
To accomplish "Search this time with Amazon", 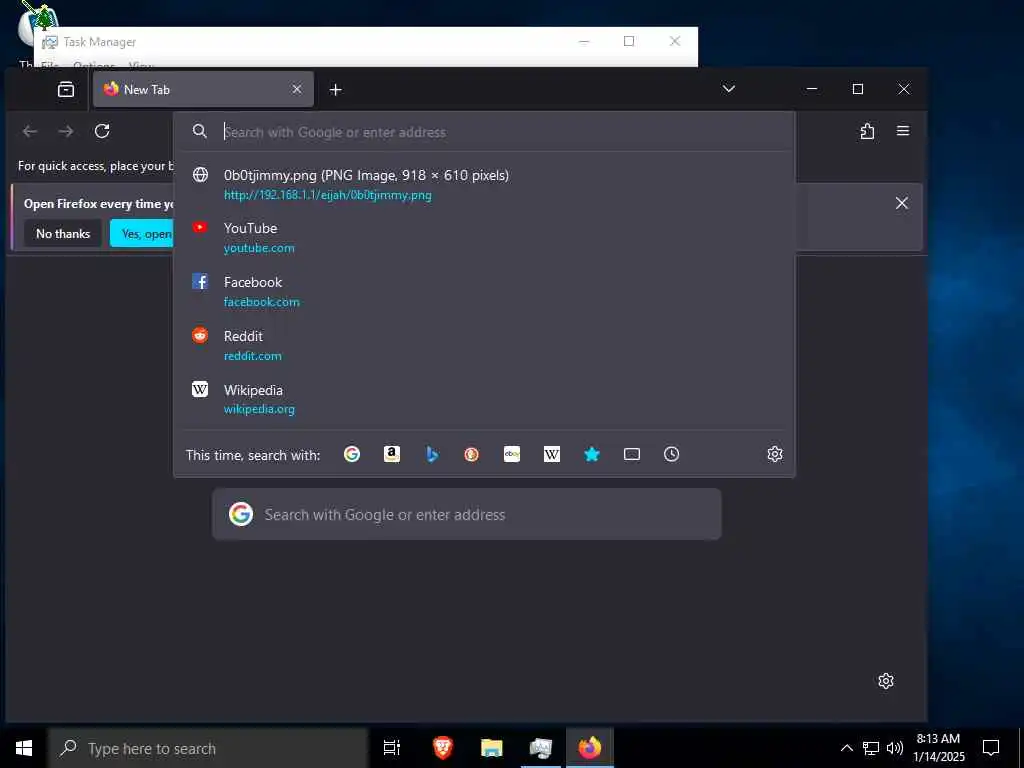I will pos(392,454).
